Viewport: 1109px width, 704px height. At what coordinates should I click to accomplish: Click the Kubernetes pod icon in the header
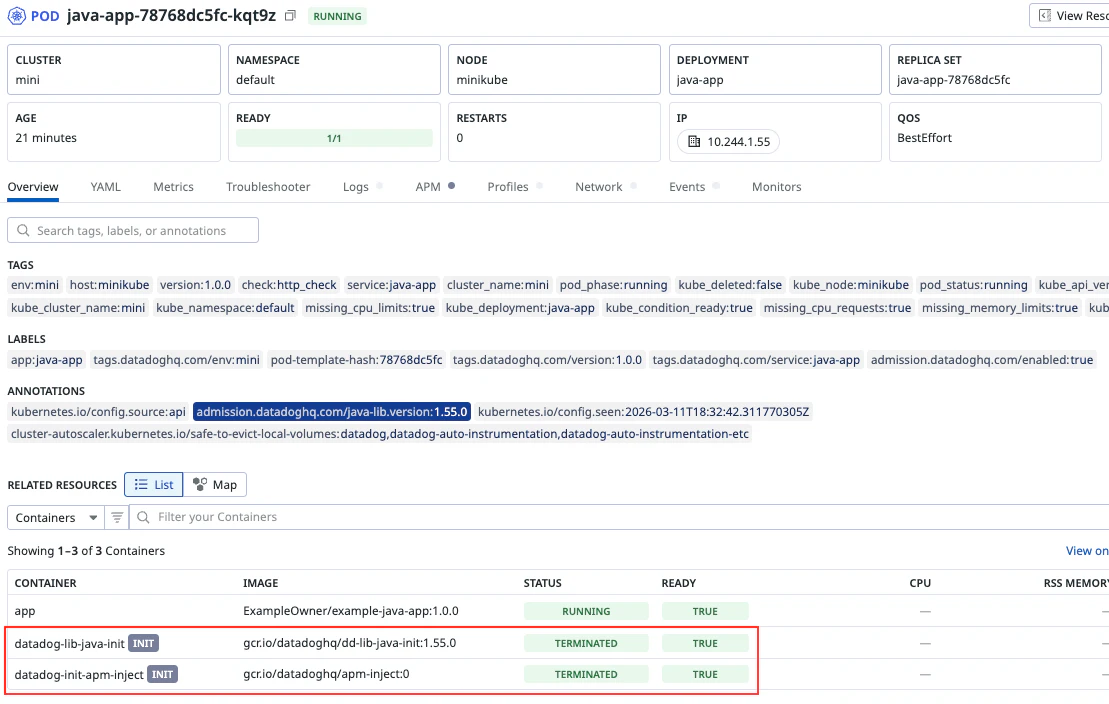pyautogui.click(x=16, y=16)
